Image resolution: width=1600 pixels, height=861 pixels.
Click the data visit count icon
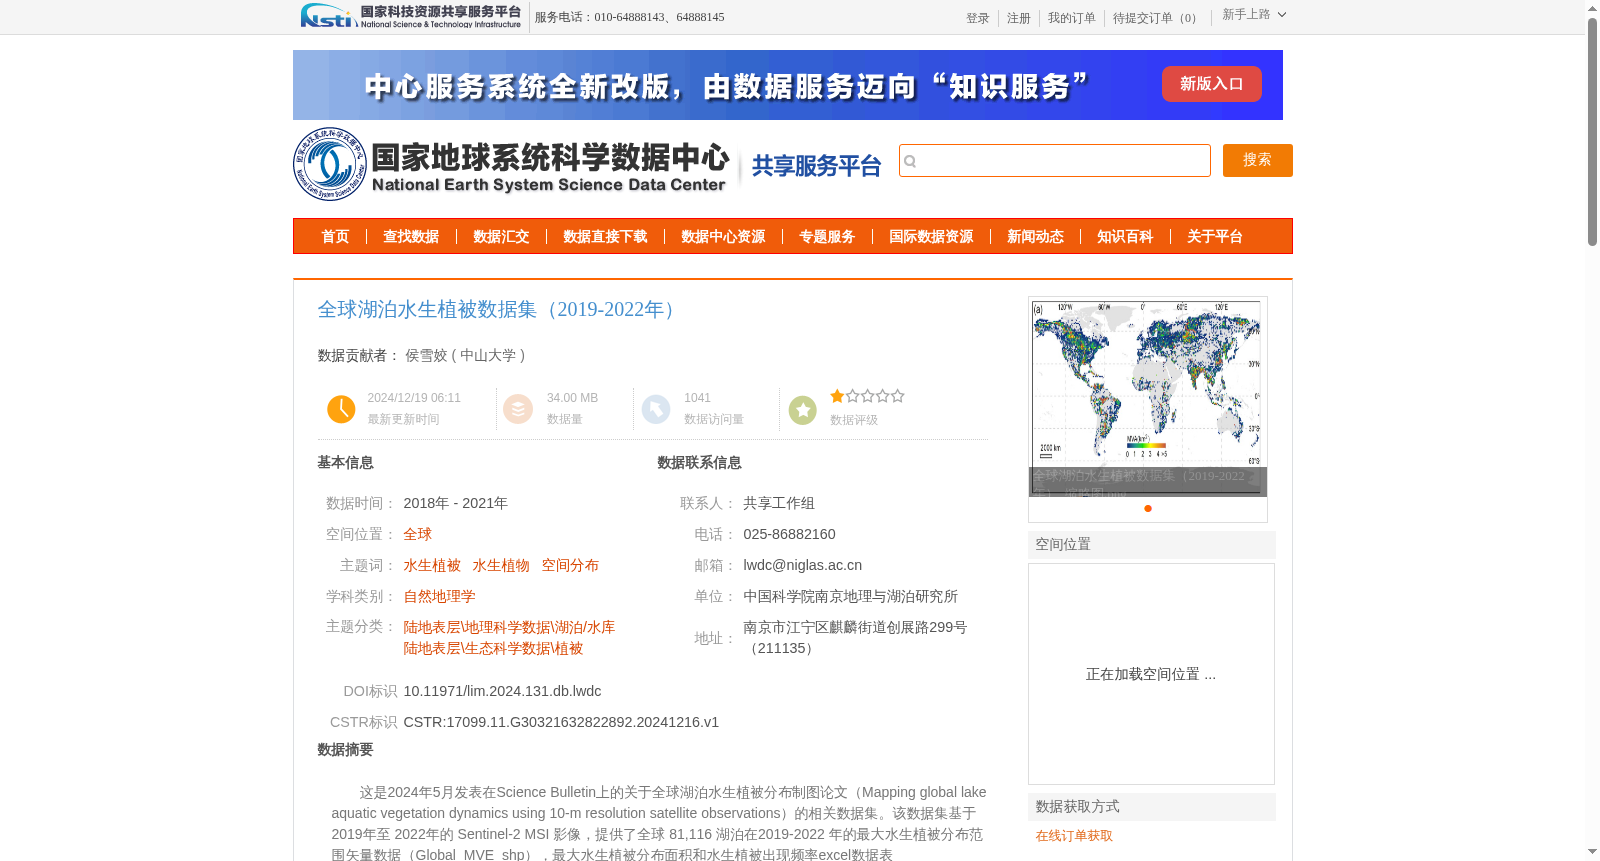(656, 409)
